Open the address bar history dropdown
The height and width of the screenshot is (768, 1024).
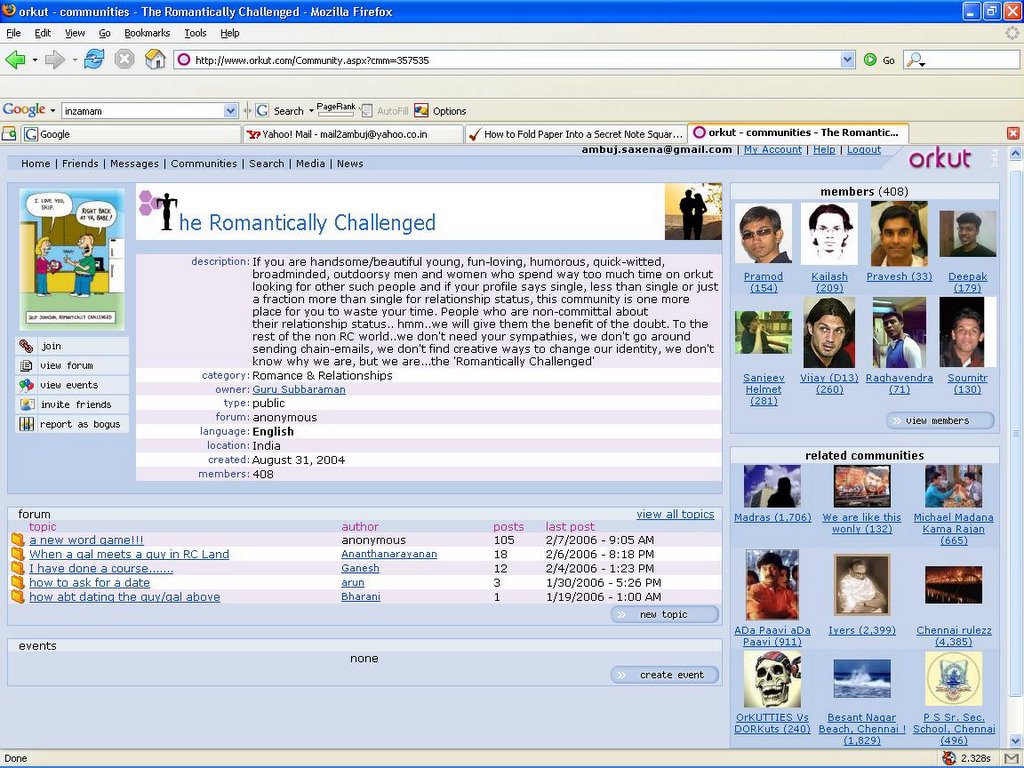pos(847,60)
